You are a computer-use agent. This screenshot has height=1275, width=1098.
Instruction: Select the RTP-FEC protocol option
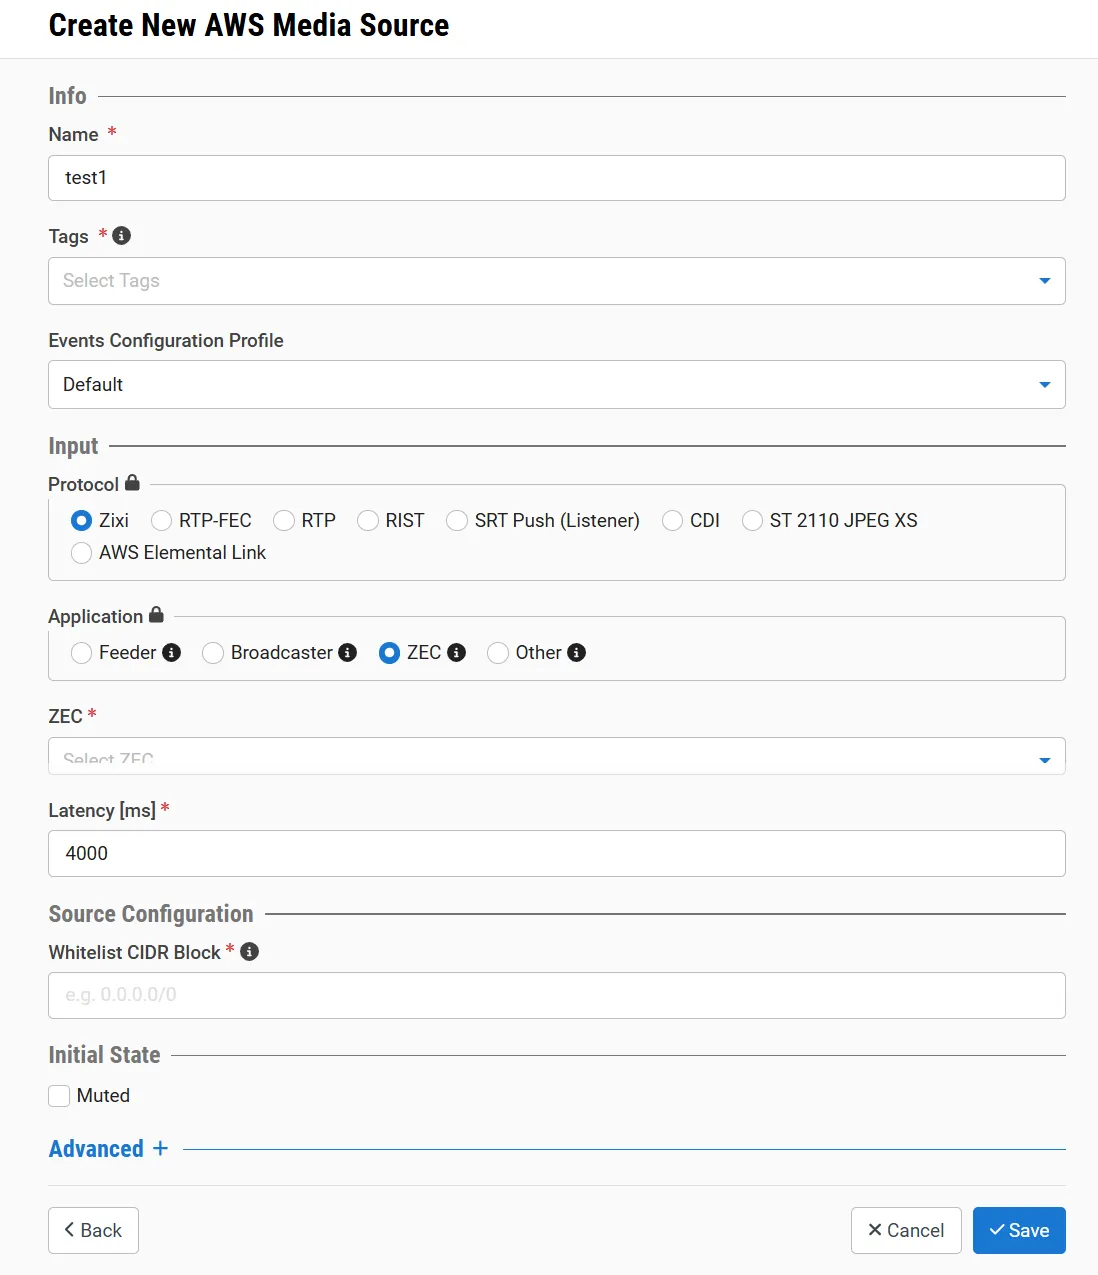click(162, 521)
